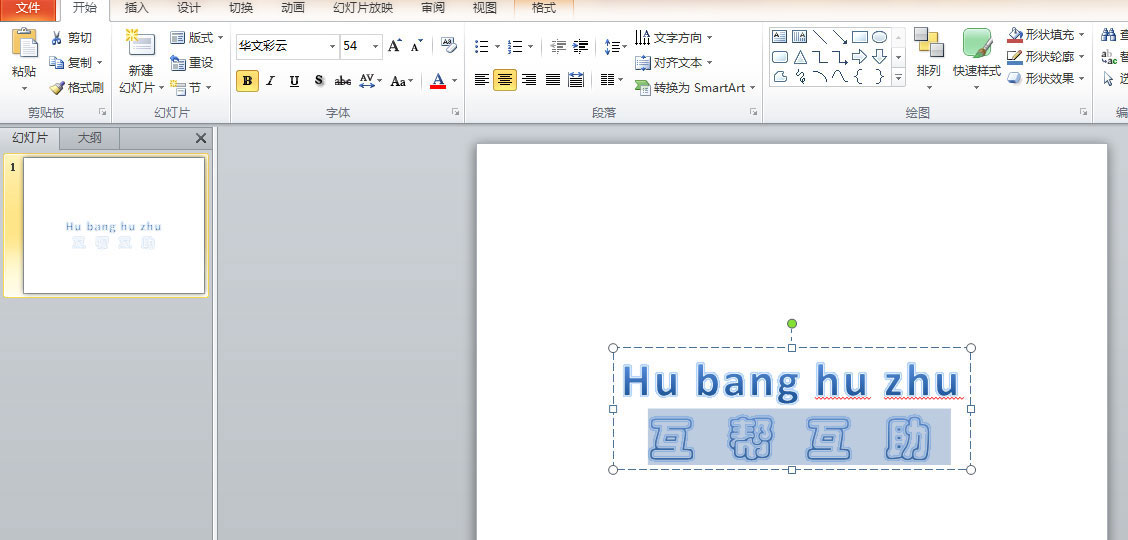Image resolution: width=1128 pixels, height=540 pixels.
Task: Expand the font size 54 dropdown
Action: (x=376, y=47)
